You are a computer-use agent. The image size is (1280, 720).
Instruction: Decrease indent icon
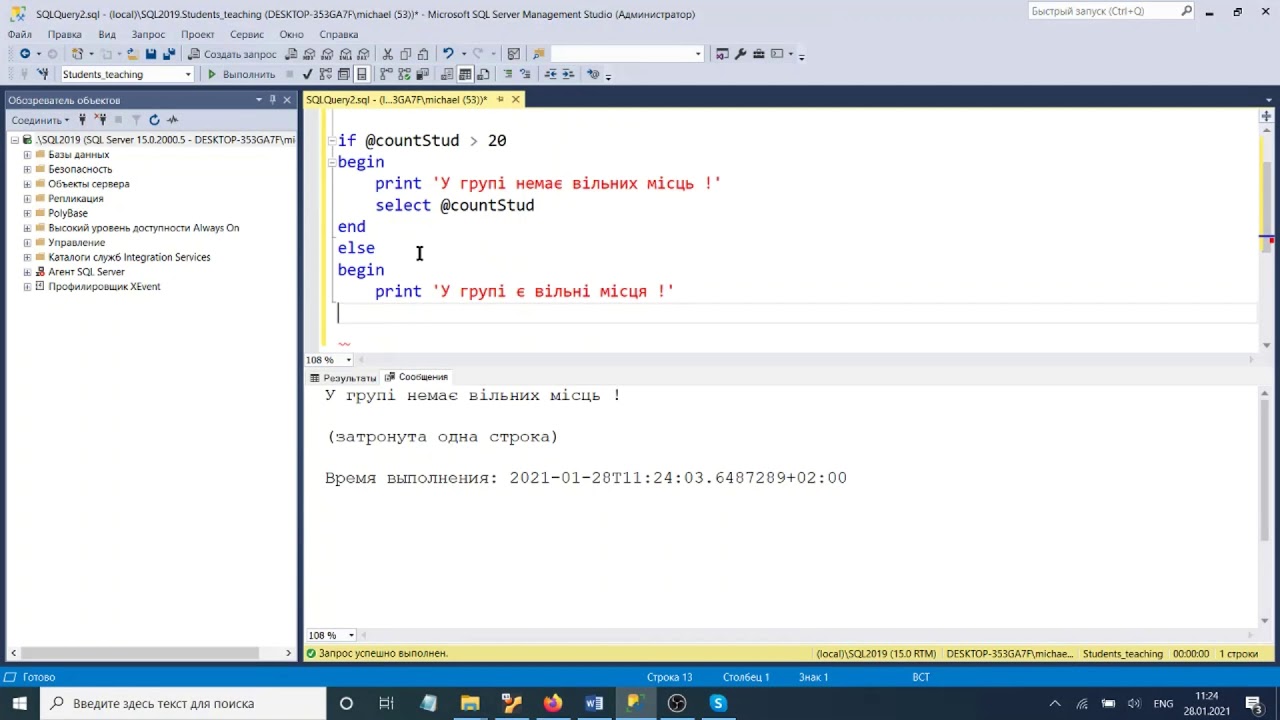tap(551, 74)
